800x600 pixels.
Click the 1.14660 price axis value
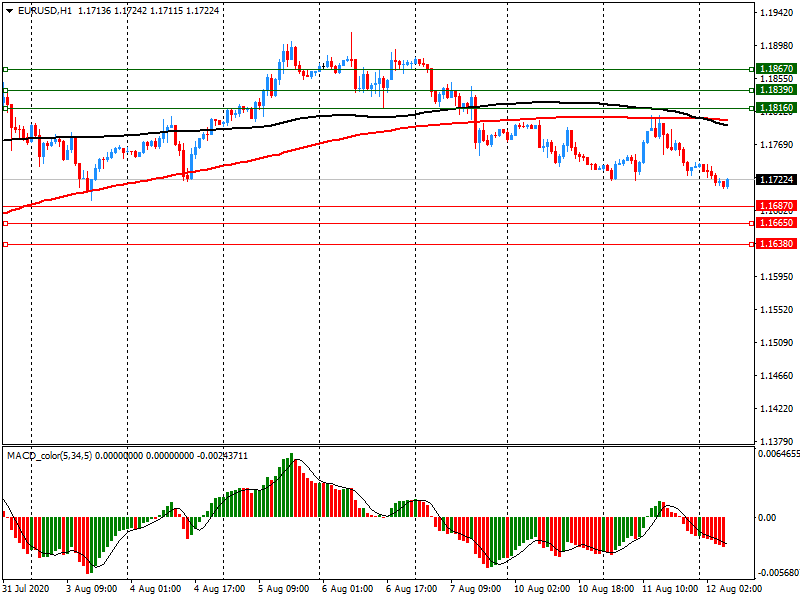[x=777, y=376]
